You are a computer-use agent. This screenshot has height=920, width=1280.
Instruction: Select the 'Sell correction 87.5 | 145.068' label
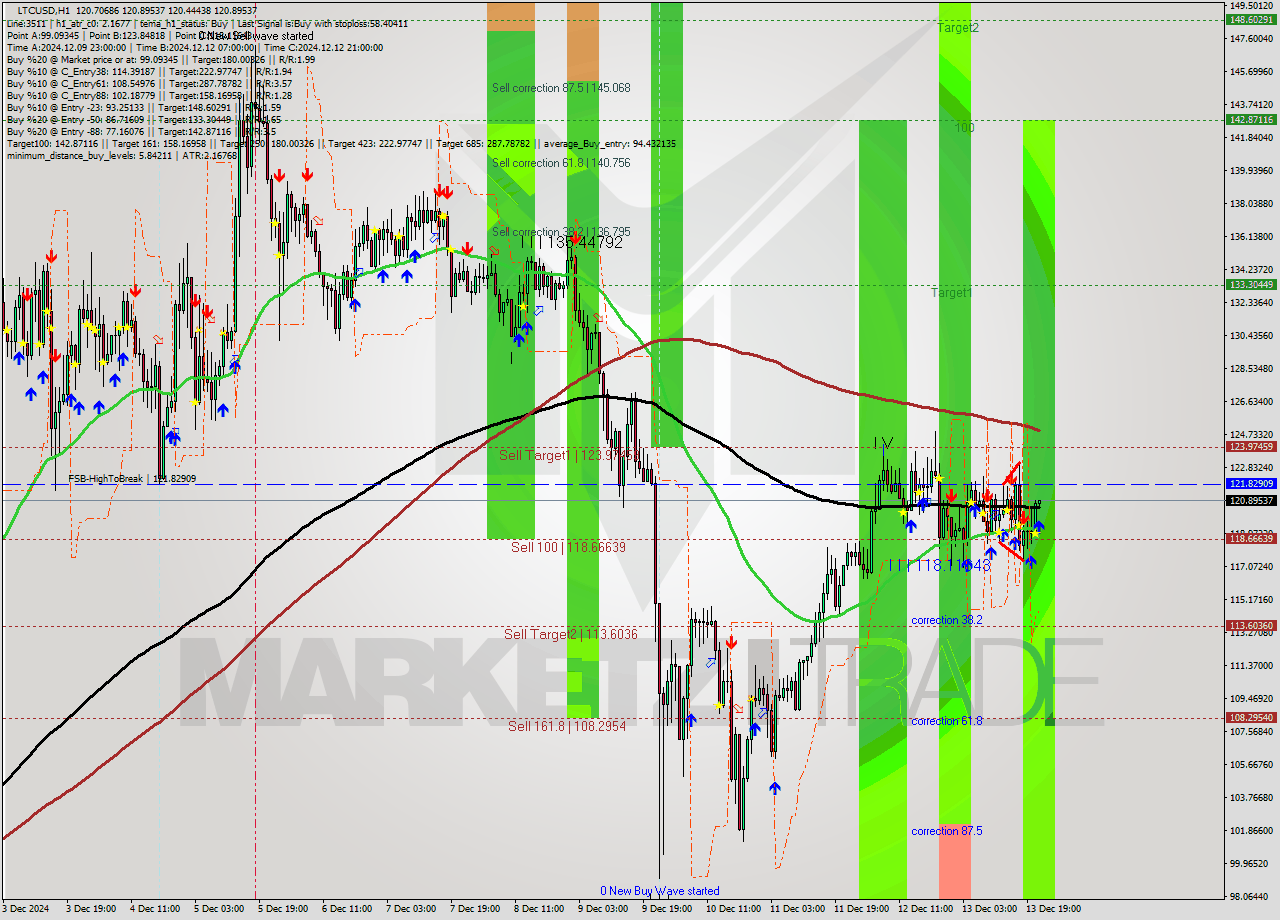coord(561,88)
